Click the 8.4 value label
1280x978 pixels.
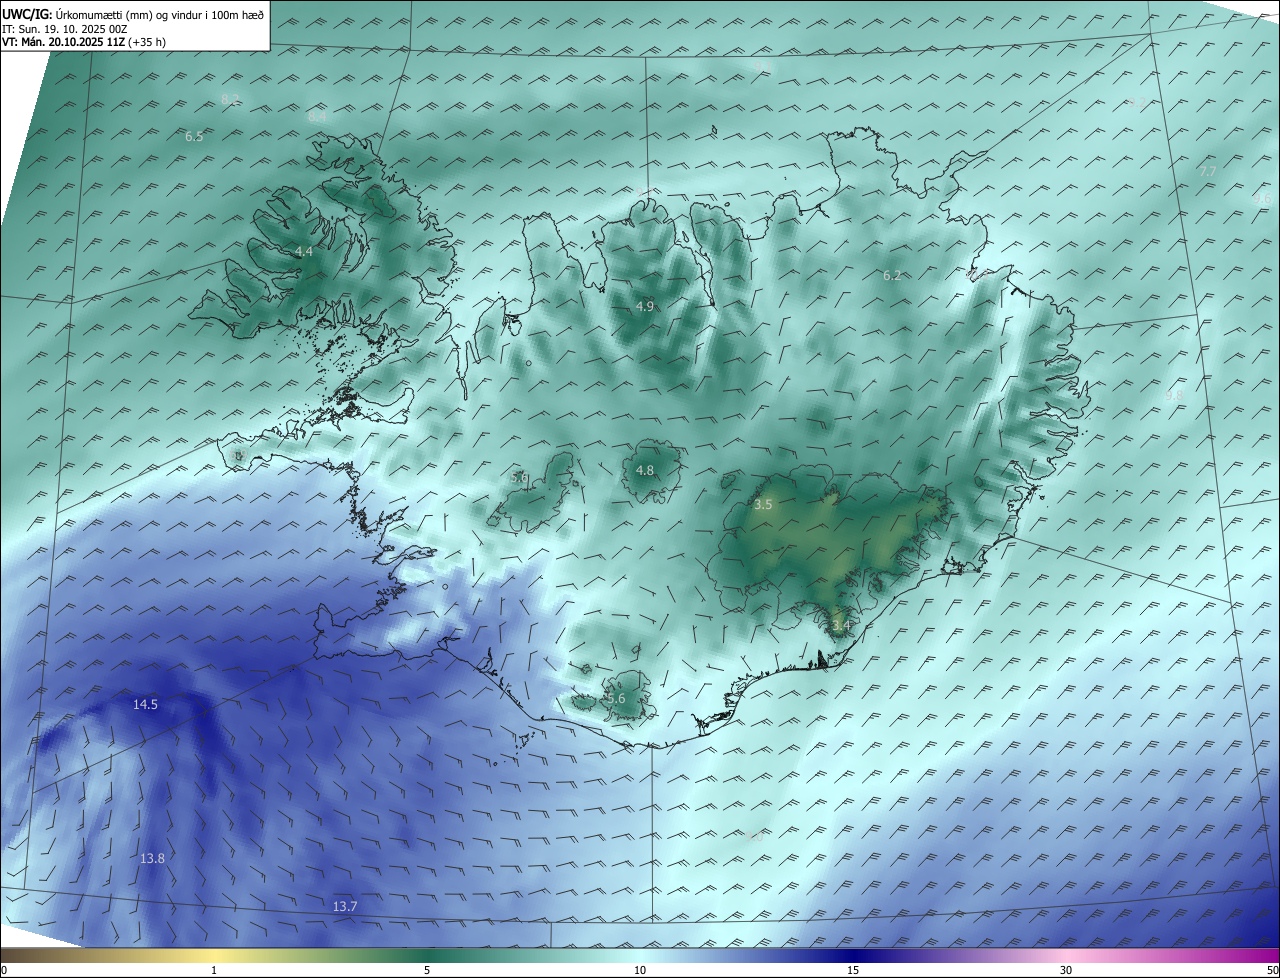(317, 116)
